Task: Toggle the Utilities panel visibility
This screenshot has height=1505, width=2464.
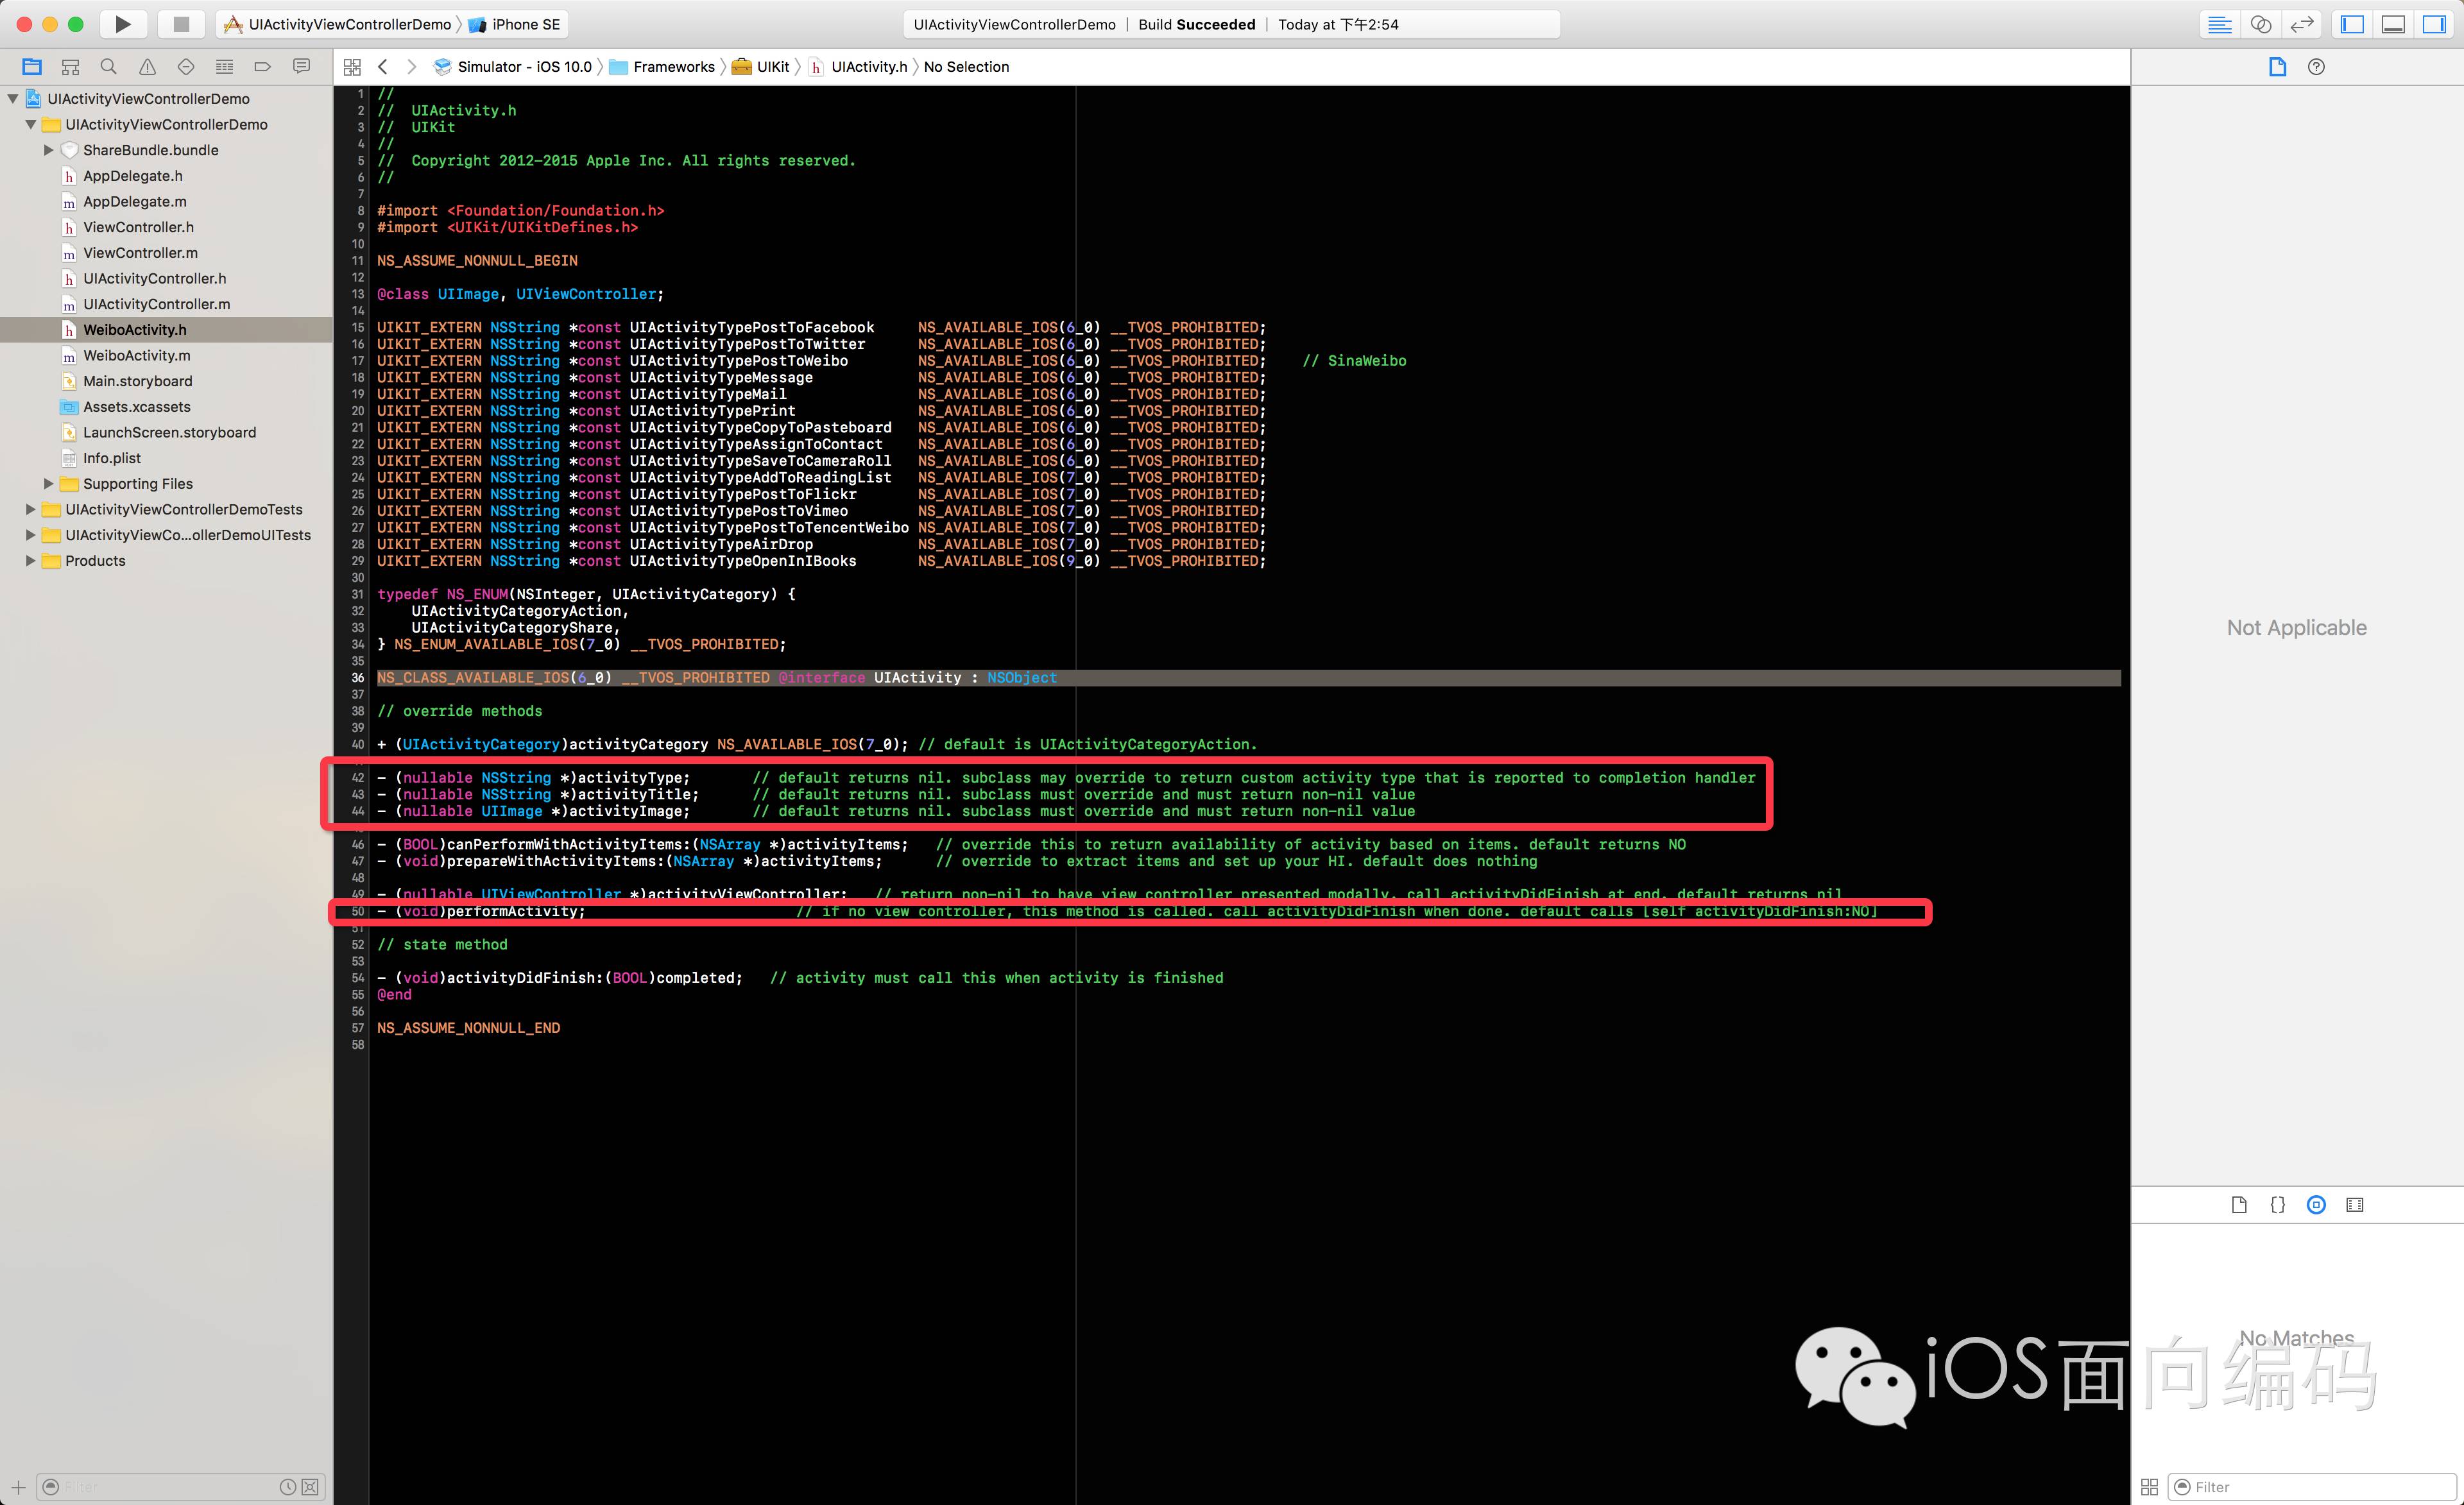Action: click(2434, 24)
